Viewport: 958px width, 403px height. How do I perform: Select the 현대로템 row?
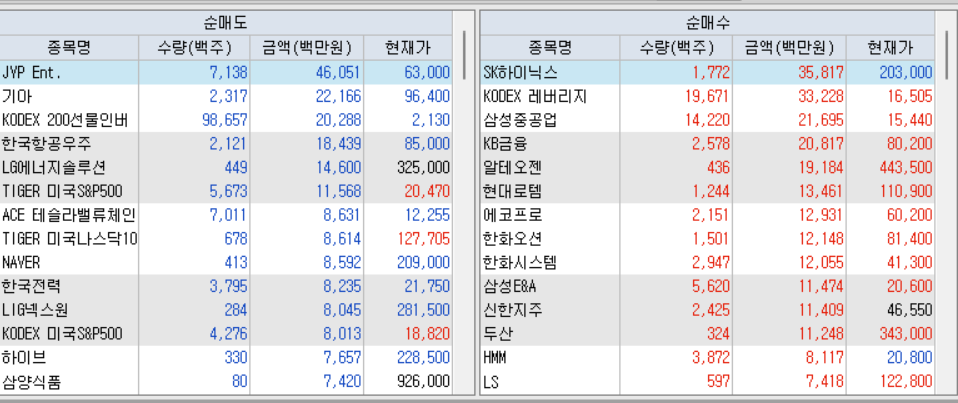tap(708, 192)
